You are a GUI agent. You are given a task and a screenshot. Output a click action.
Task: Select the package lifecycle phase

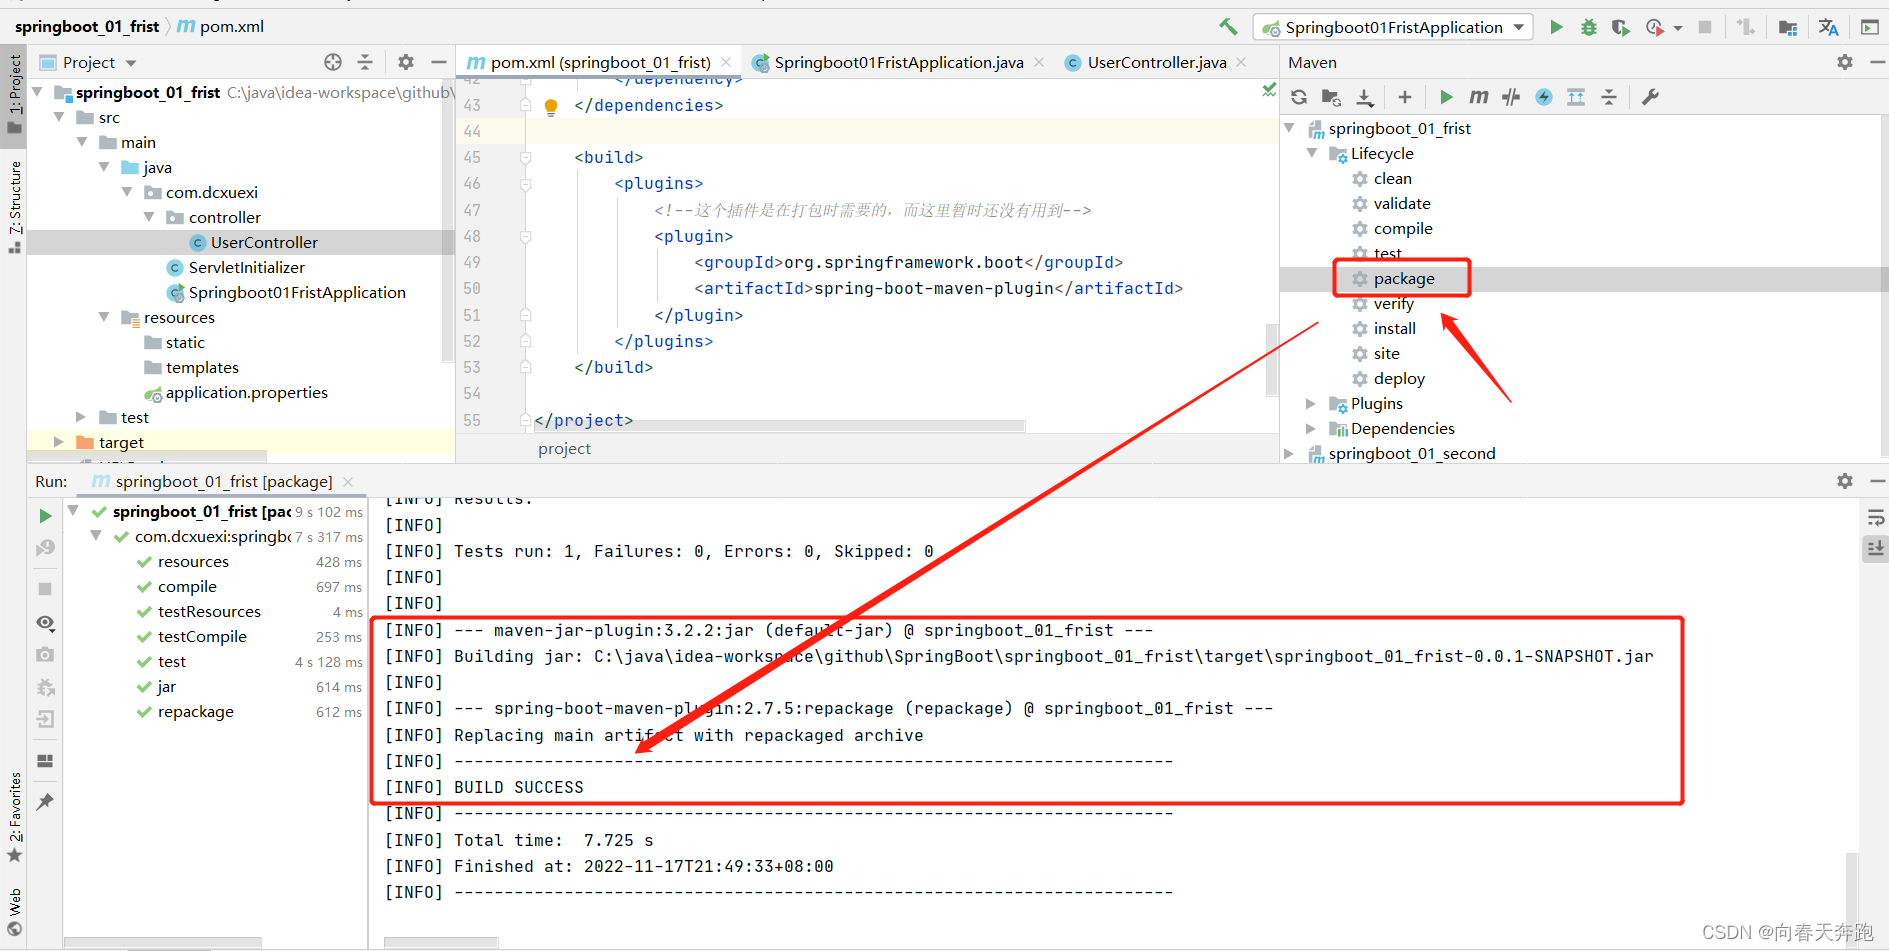click(x=1403, y=278)
